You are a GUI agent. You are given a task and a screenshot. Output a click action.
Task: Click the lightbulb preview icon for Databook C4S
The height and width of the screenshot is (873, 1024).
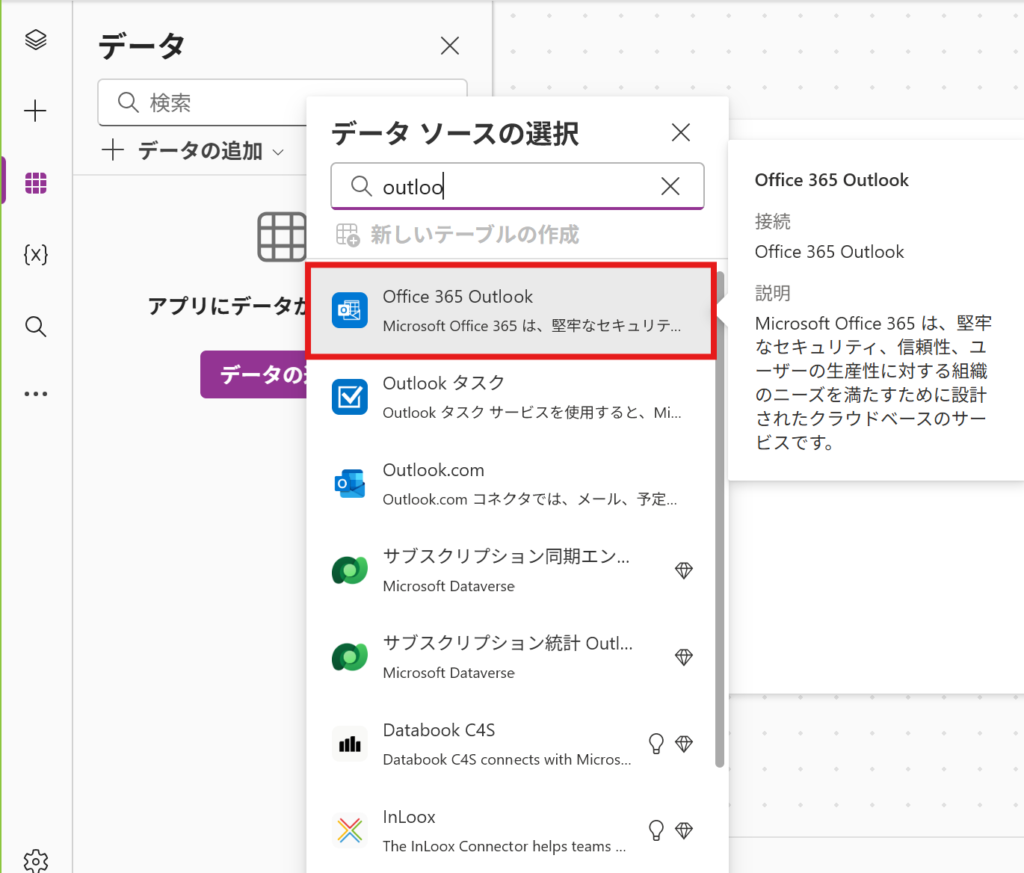656,744
